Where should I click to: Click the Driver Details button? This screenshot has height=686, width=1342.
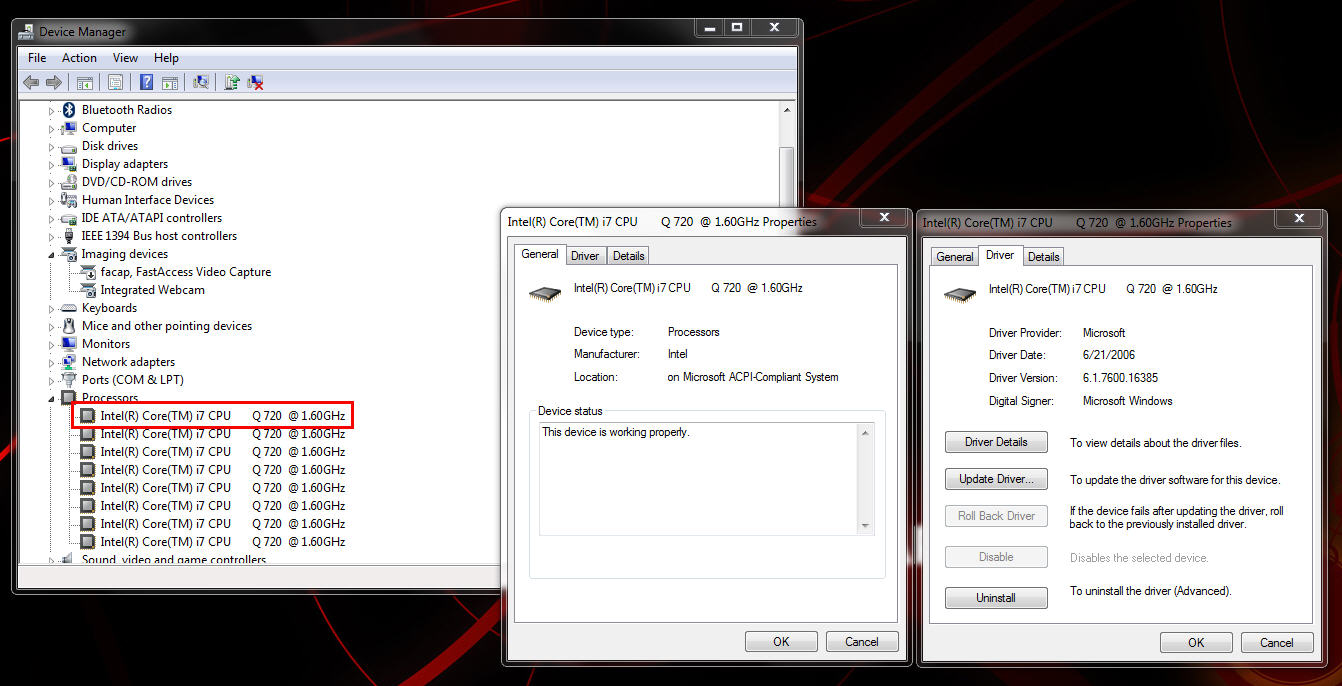(996, 442)
